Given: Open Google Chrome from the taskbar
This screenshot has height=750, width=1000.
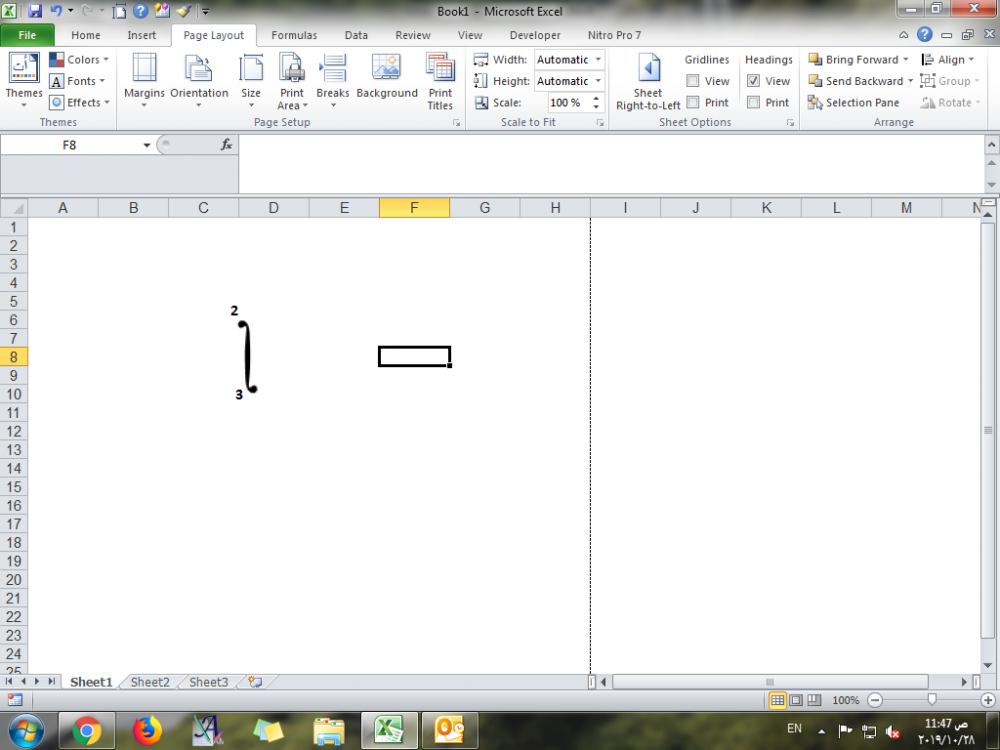Looking at the screenshot, I should click(87, 730).
